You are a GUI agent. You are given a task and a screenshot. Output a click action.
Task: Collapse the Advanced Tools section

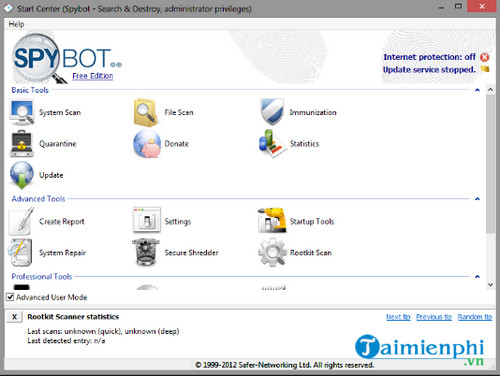pyautogui.click(x=477, y=199)
